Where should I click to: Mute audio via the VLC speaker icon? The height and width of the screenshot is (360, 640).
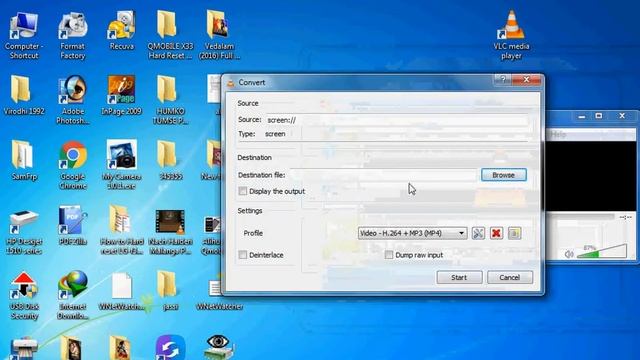[x=569, y=254]
